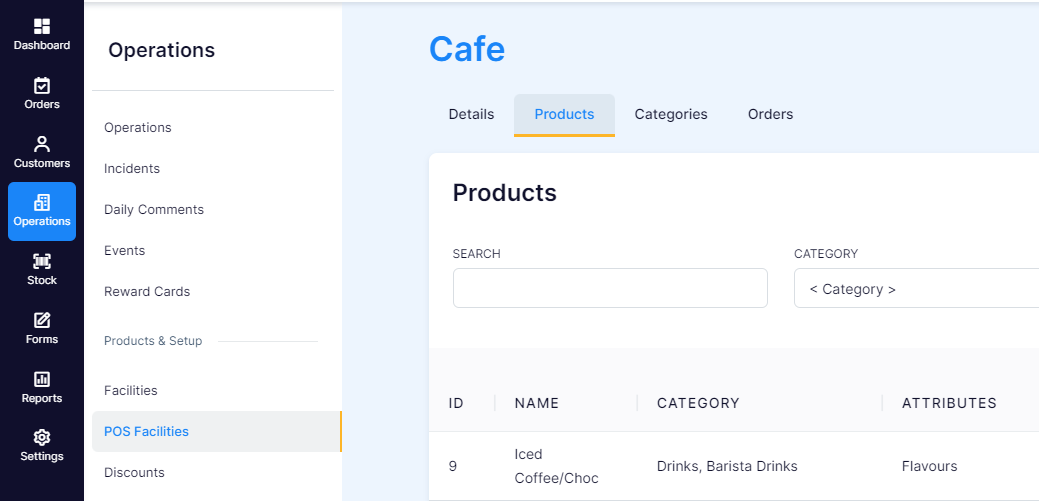Open Facilities under Products & Setup
The width and height of the screenshot is (1039, 501).
[131, 390]
